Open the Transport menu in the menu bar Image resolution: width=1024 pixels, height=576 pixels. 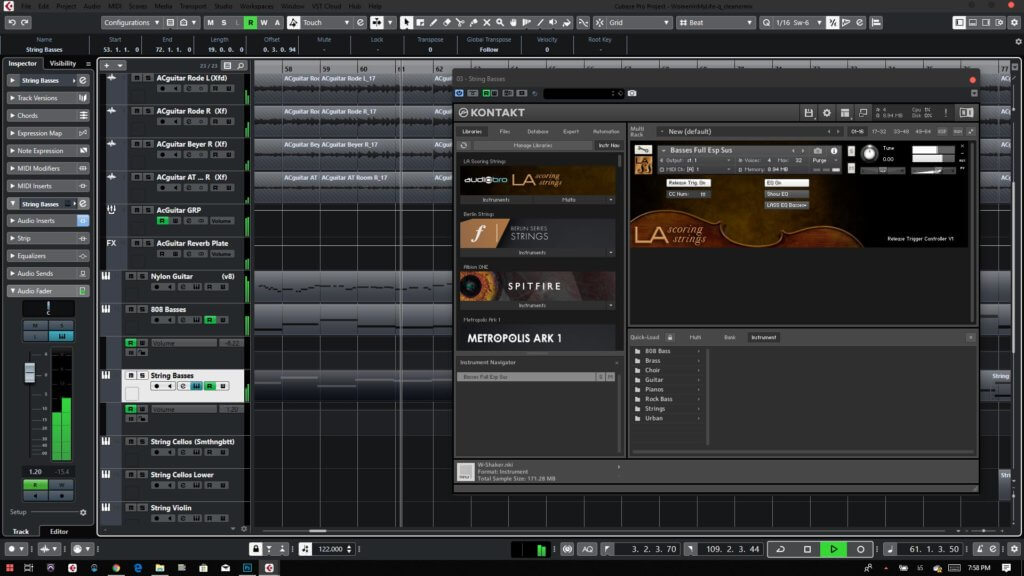192,6
